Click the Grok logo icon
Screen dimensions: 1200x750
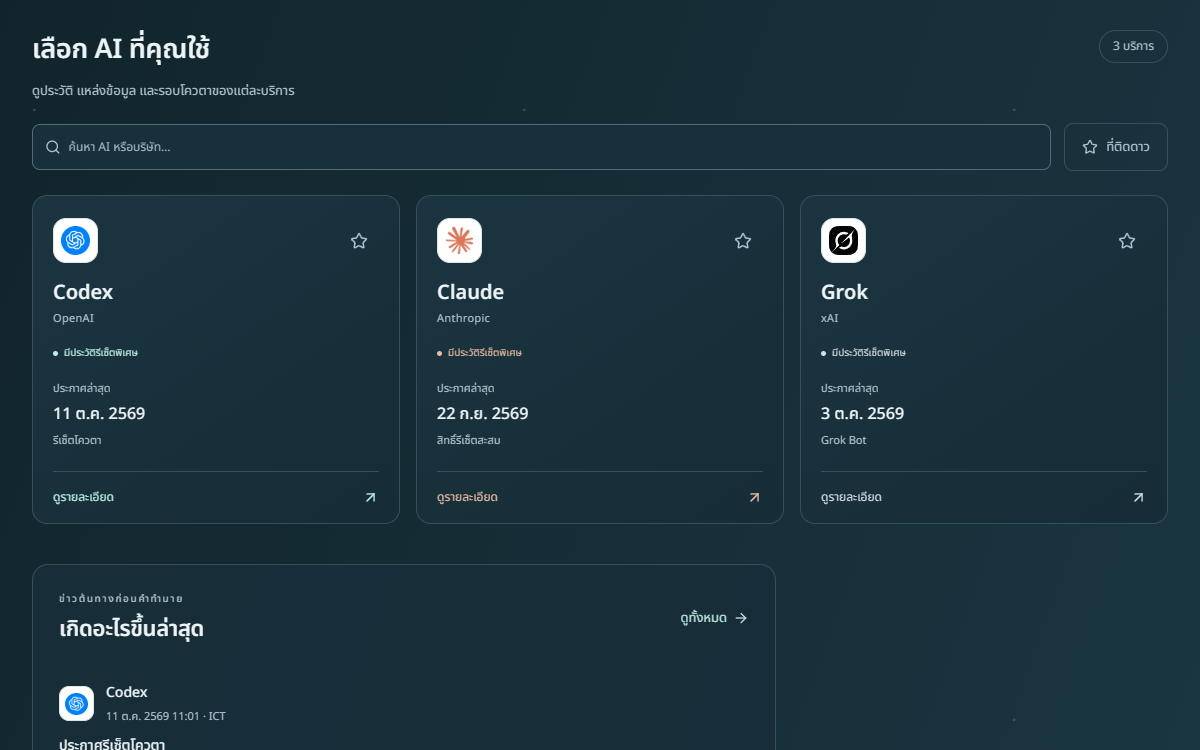pos(843,240)
